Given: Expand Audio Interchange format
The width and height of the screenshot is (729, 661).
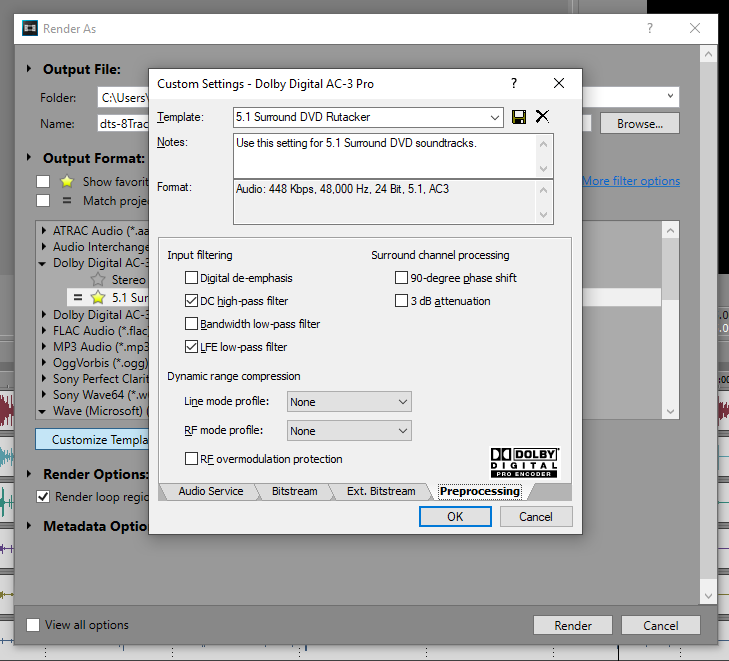Looking at the screenshot, I should 43,246.
